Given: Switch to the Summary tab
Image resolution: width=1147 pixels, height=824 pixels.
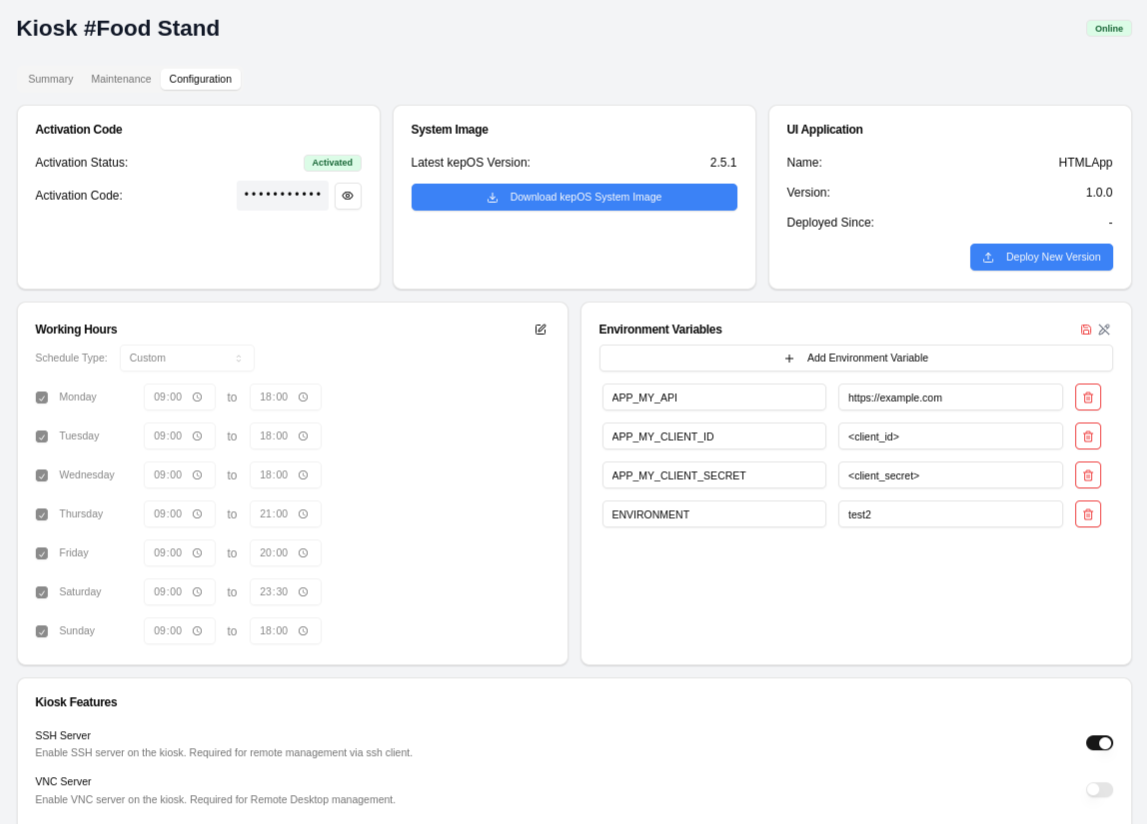Looking at the screenshot, I should 50,79.
